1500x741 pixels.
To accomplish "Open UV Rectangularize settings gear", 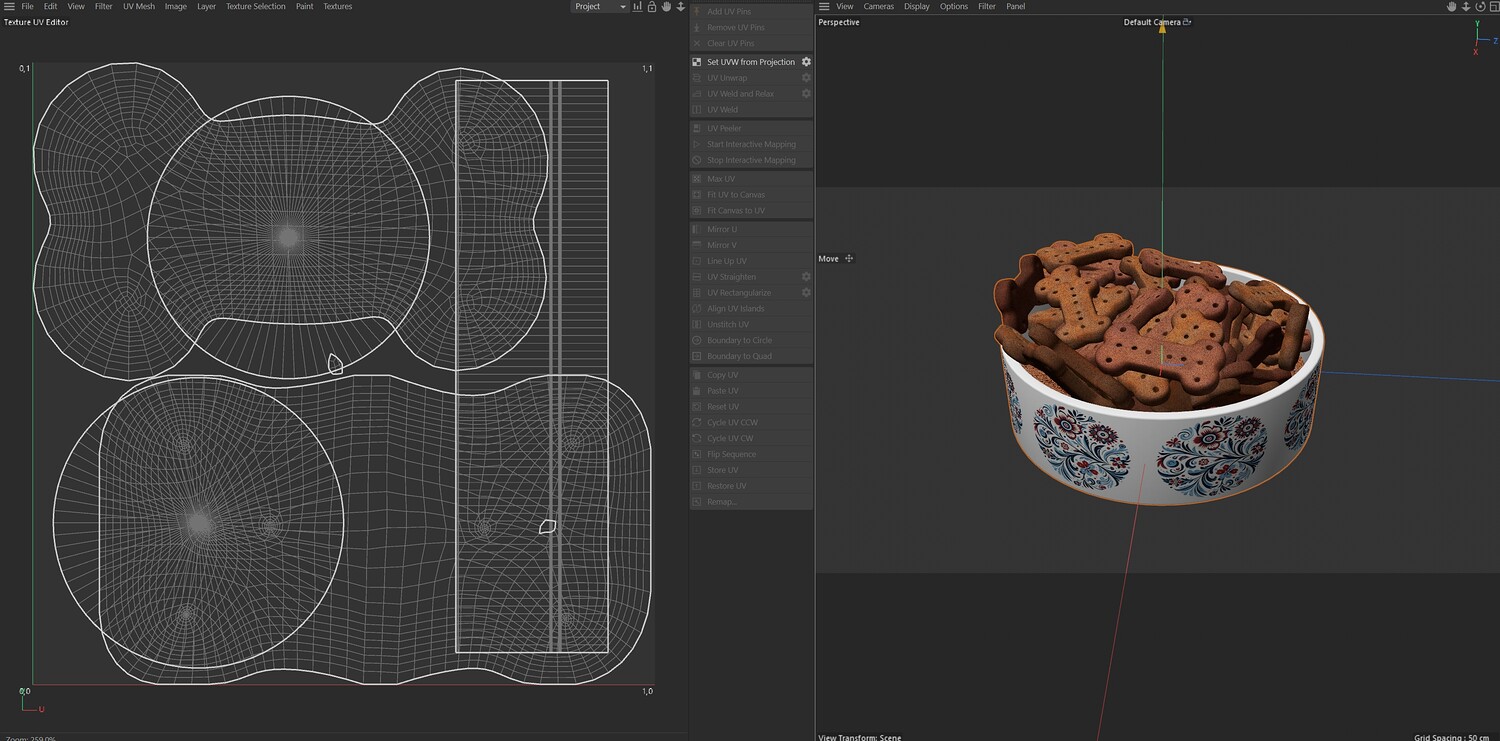I will coord(806,293).
